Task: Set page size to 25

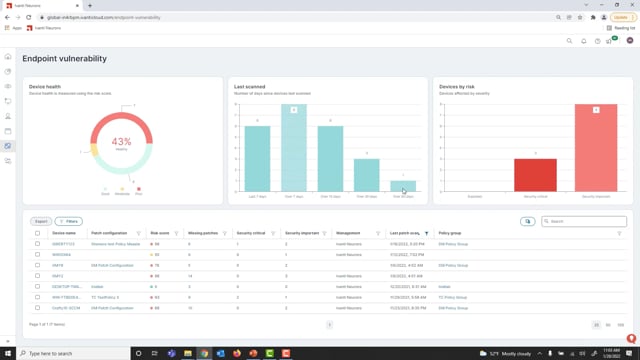Action: [x=596, y=325]
